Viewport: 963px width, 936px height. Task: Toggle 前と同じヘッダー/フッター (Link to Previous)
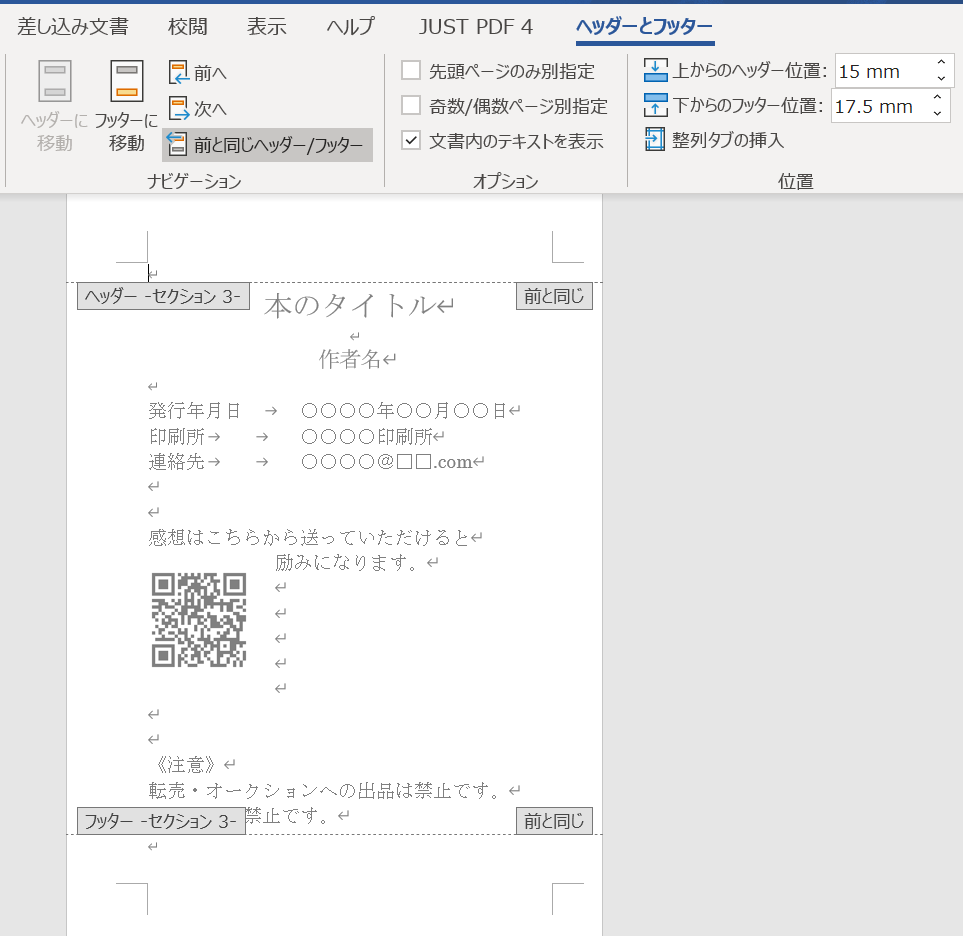click(x=267, y=145)
